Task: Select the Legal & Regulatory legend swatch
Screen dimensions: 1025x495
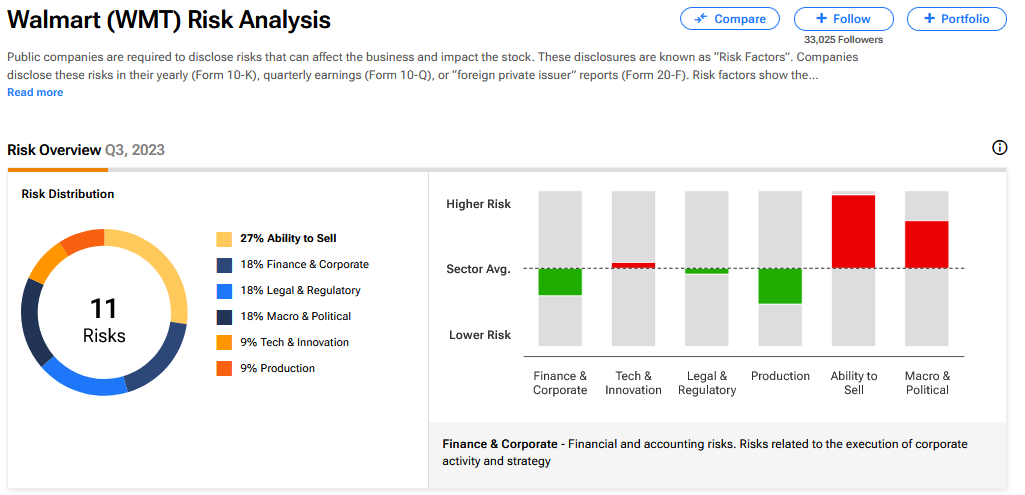Action: [224, 291]
